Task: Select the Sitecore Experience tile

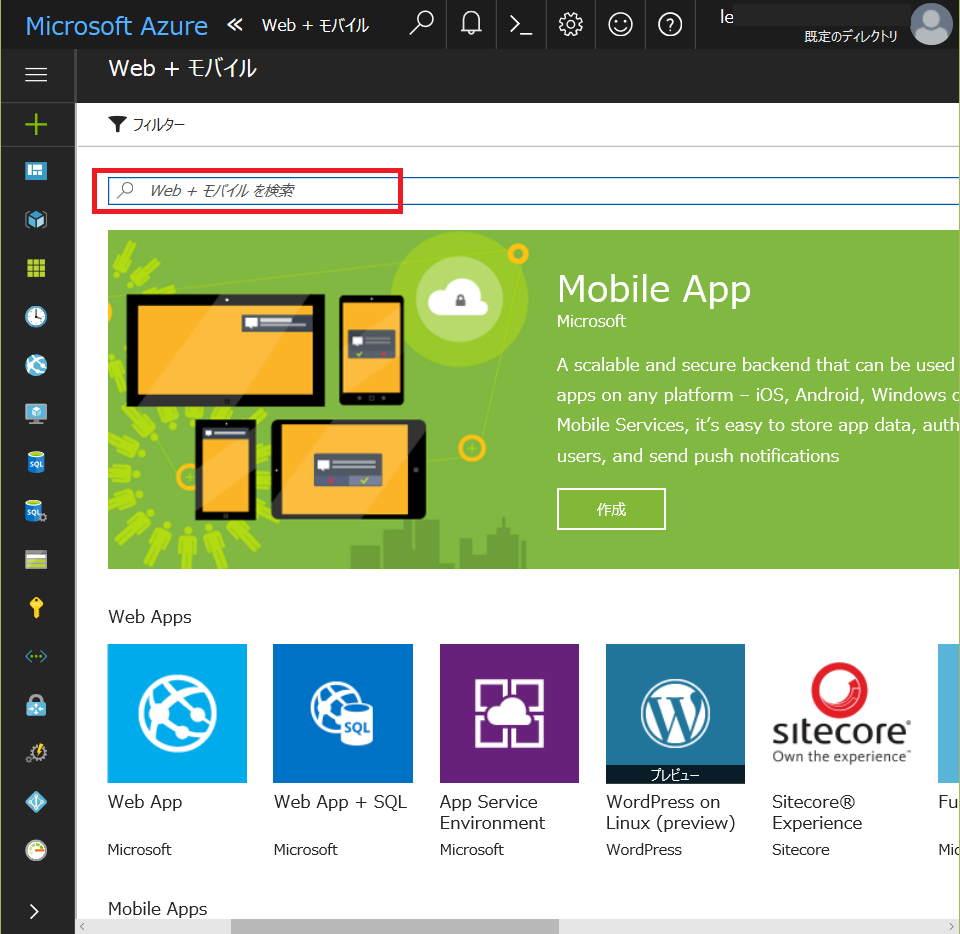Action: point(842,714)
